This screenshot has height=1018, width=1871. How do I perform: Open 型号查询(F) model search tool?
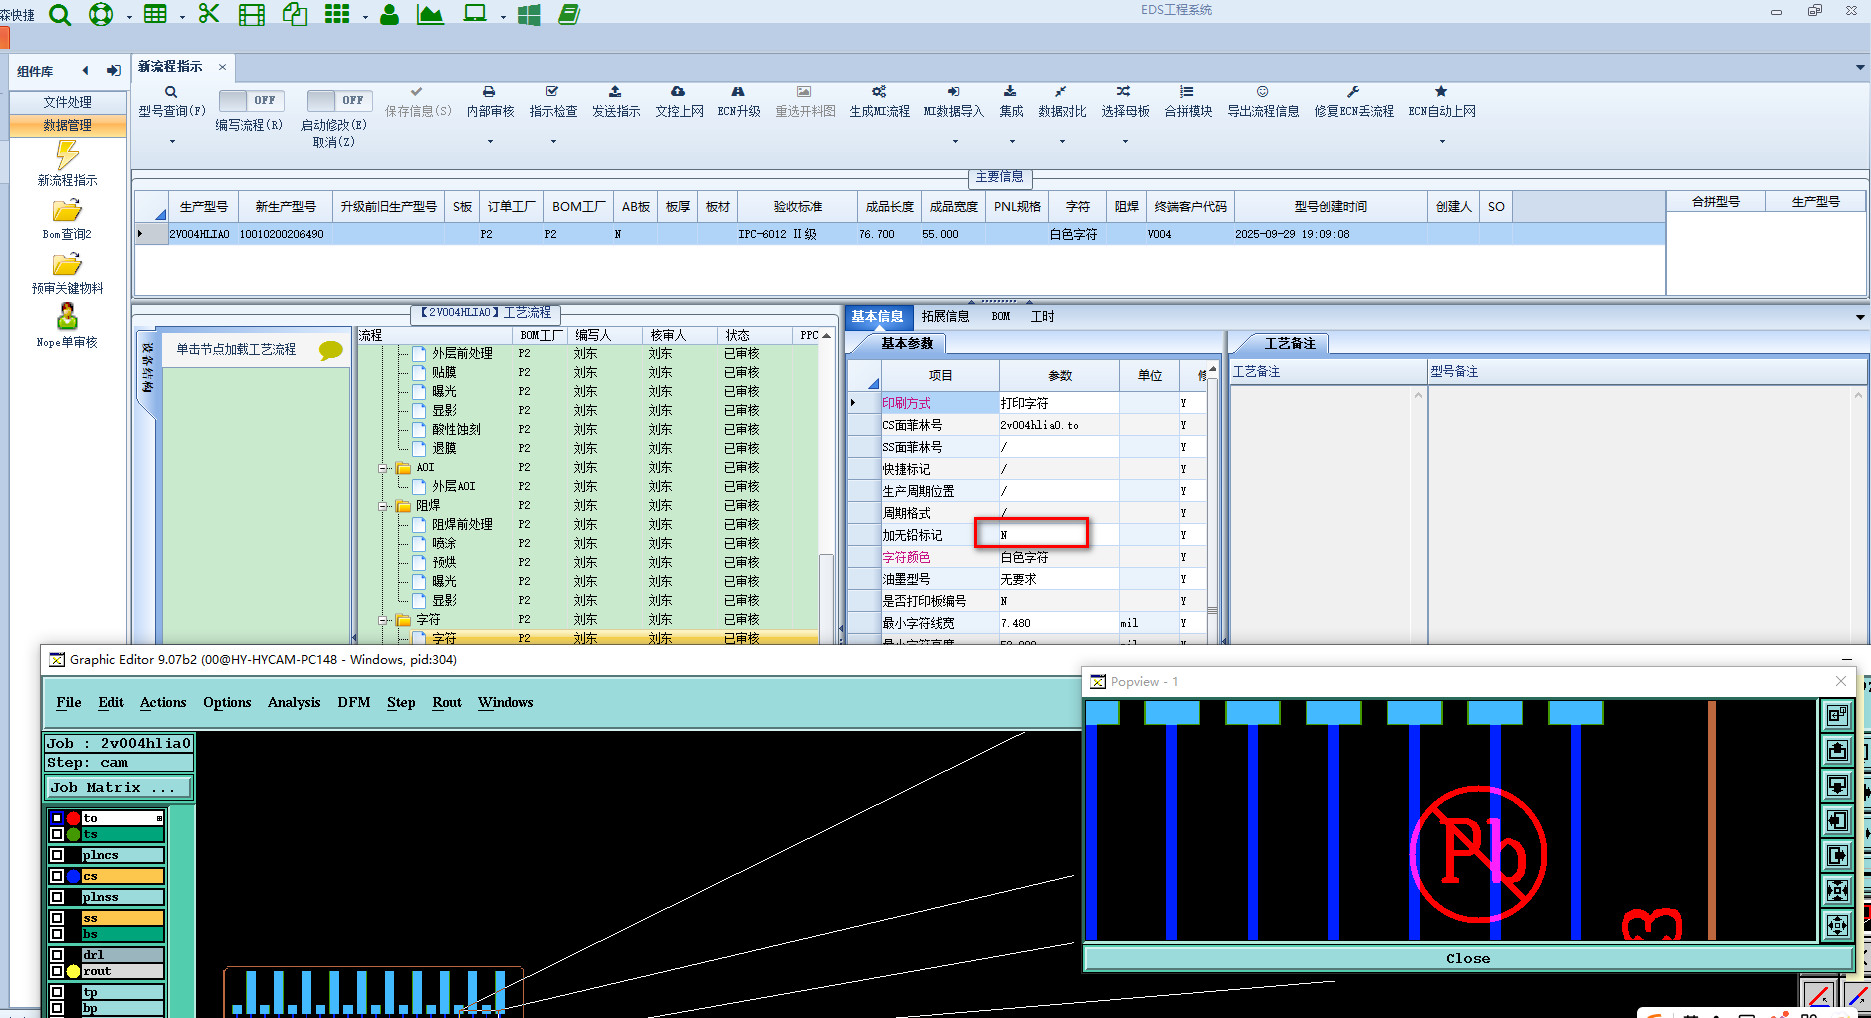point(171,101)
